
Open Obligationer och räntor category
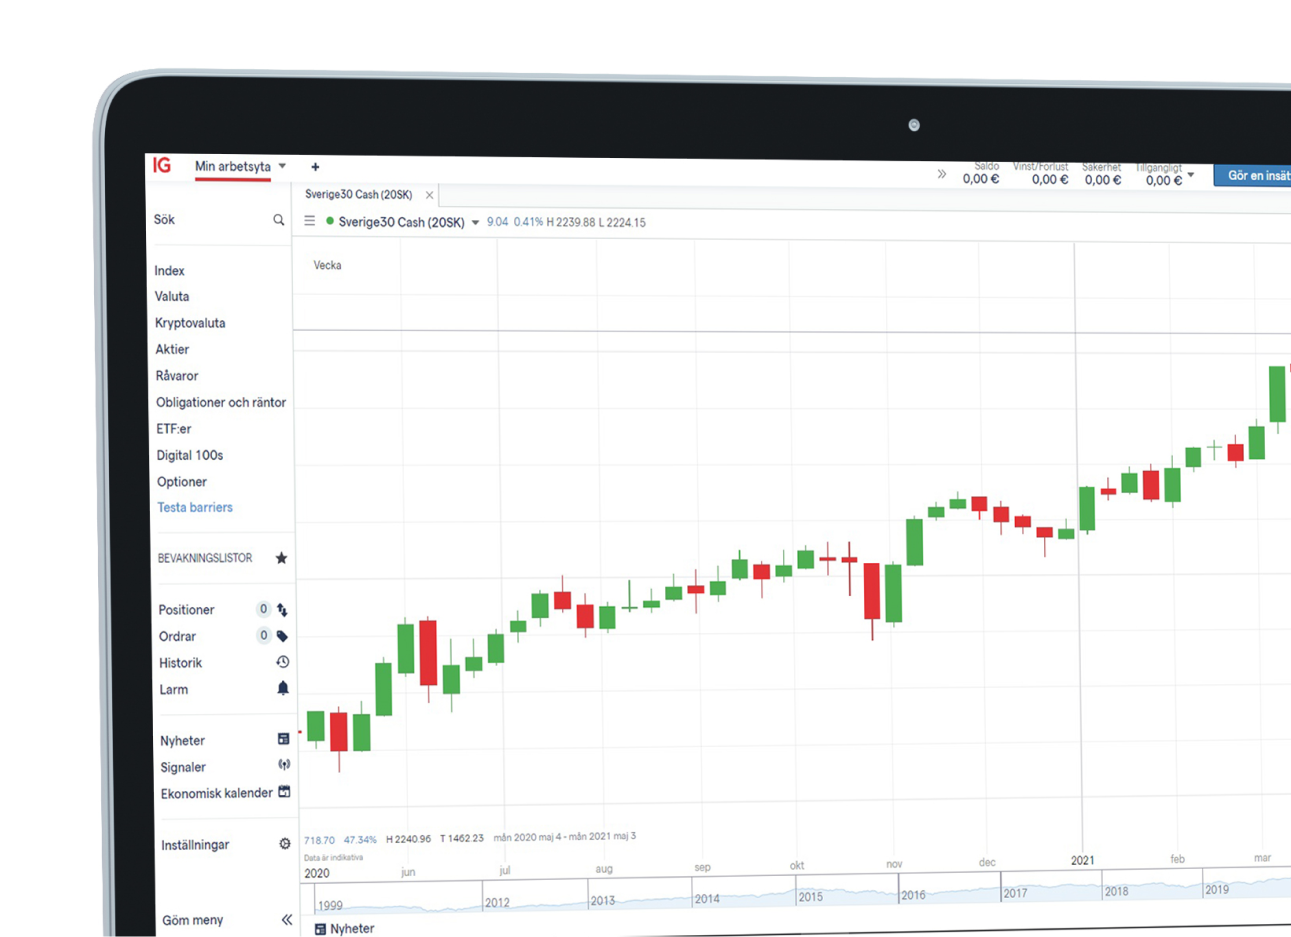tap(221, 403)
